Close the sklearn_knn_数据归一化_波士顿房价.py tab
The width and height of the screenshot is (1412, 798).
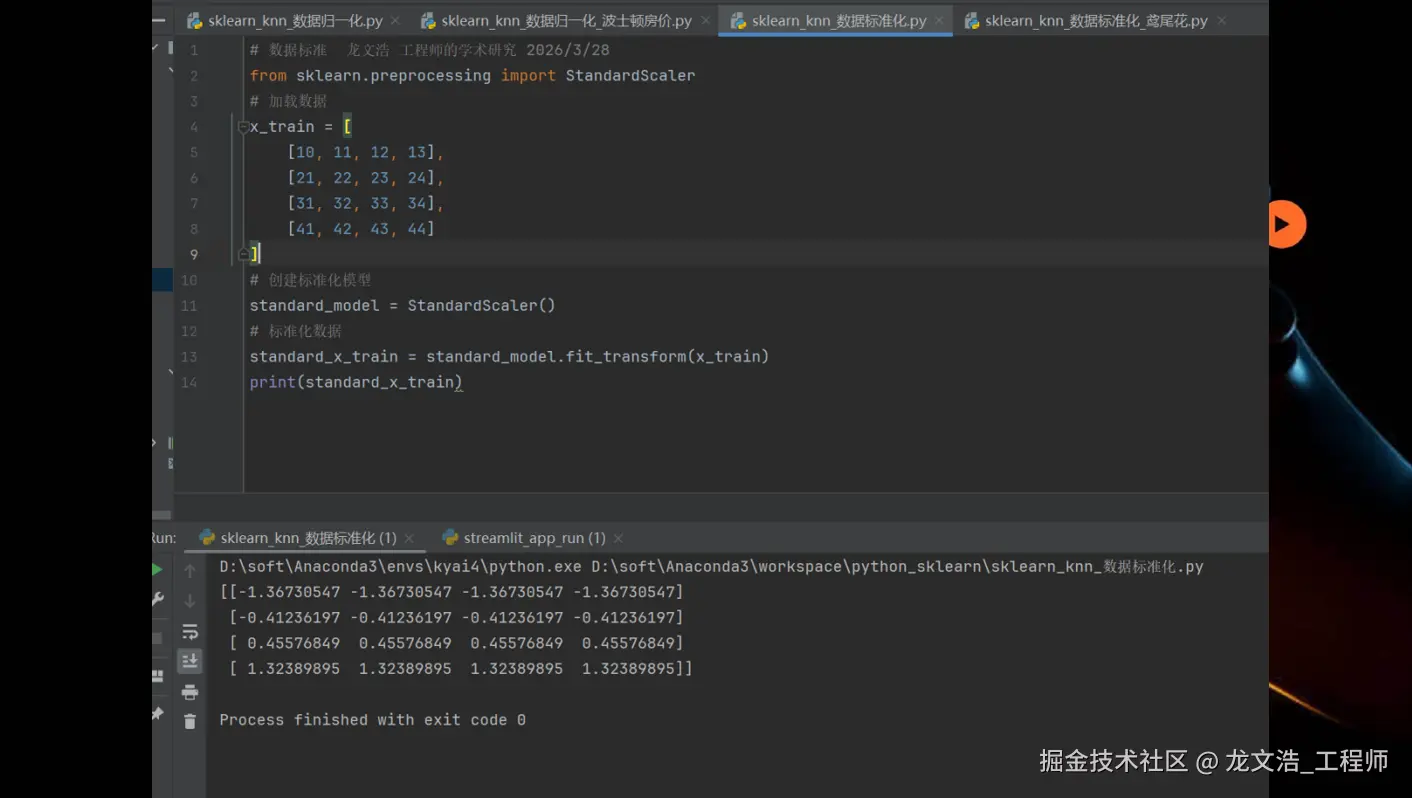(704, 21)
